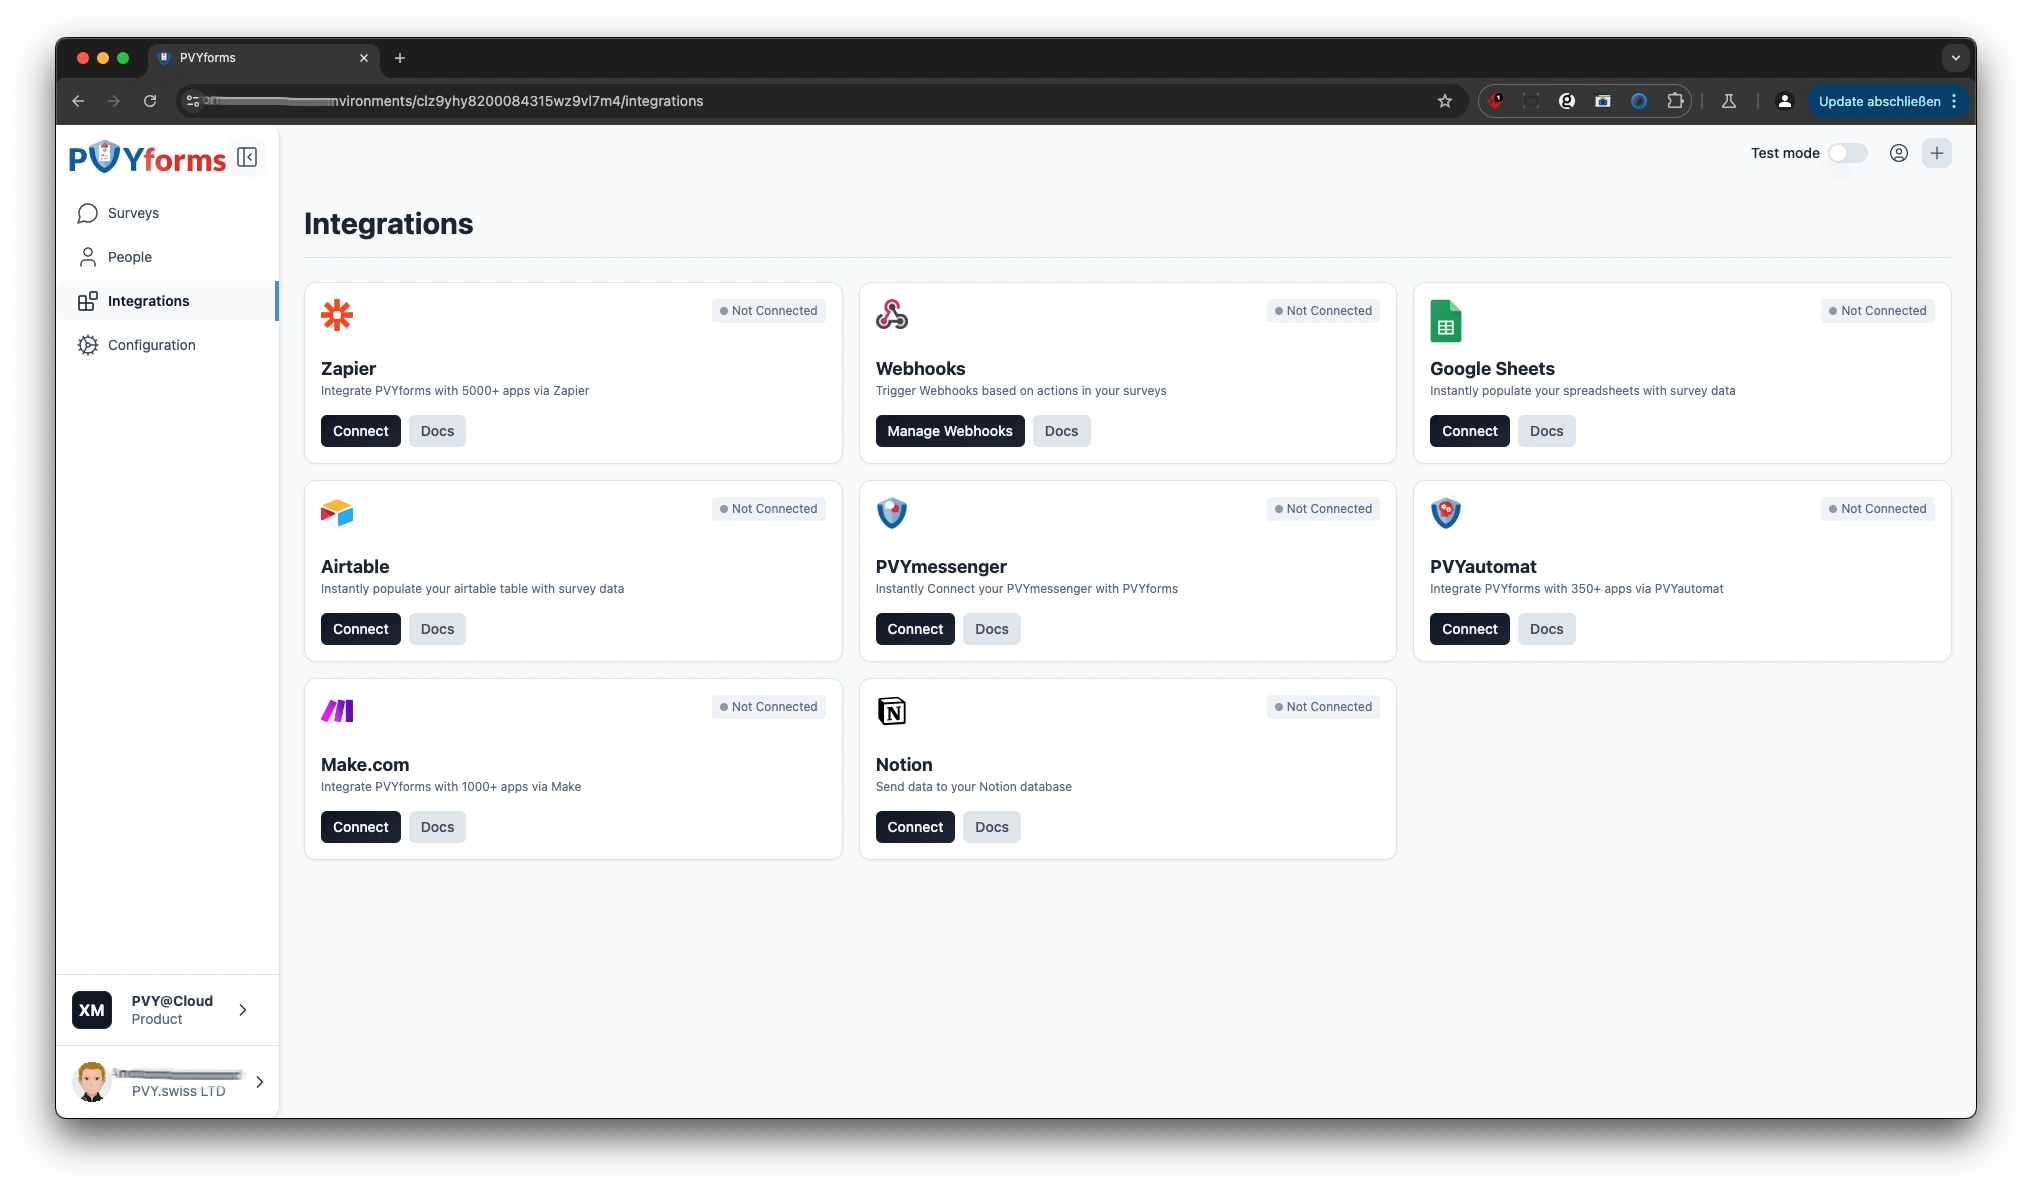Click Google Sheets Not Connected badge

click(x=1877, y=311)
